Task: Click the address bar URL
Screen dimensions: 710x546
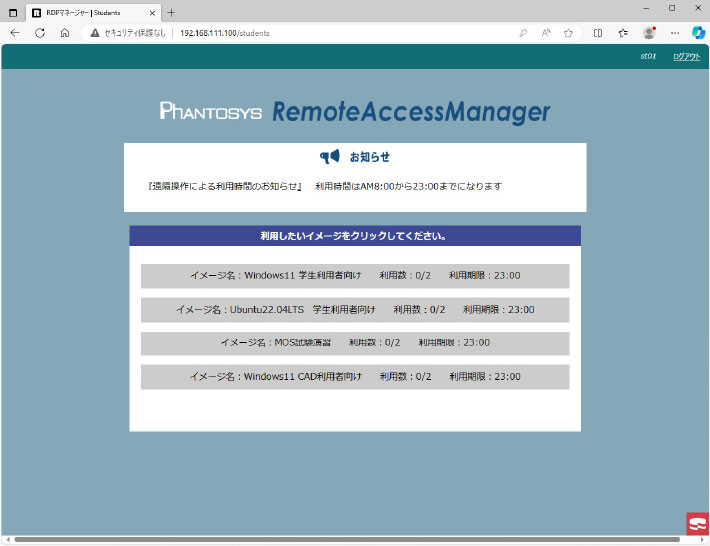Action: pyautogui.click(x=225, y=33)
